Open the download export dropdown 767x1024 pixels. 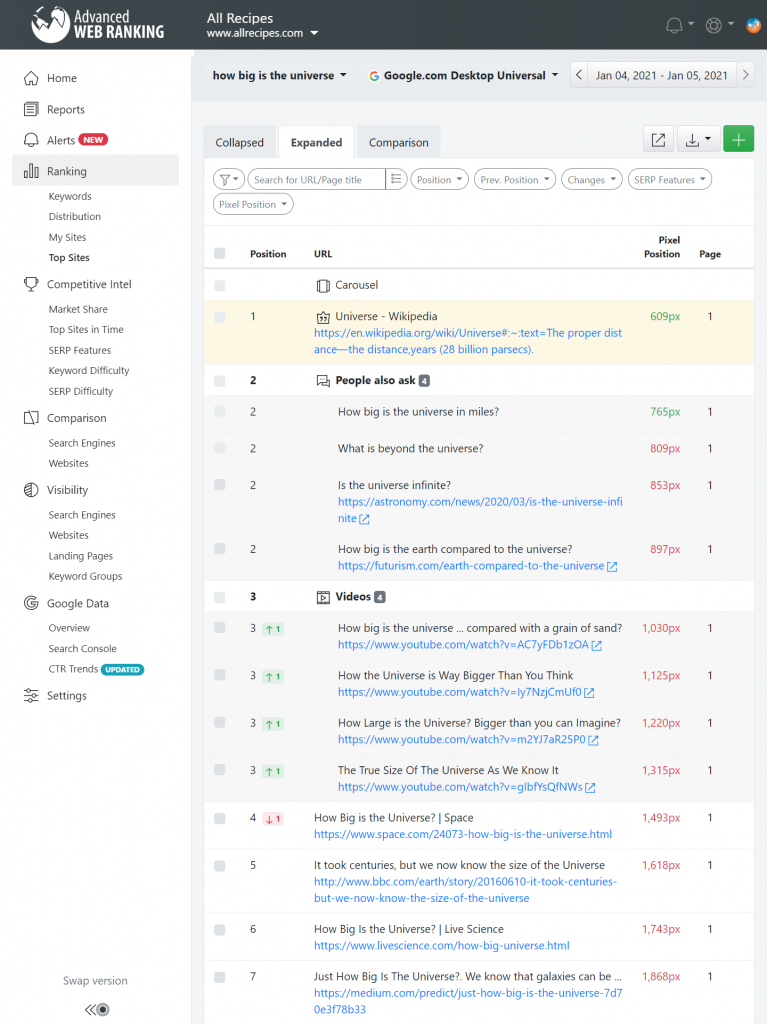(698, 139)
